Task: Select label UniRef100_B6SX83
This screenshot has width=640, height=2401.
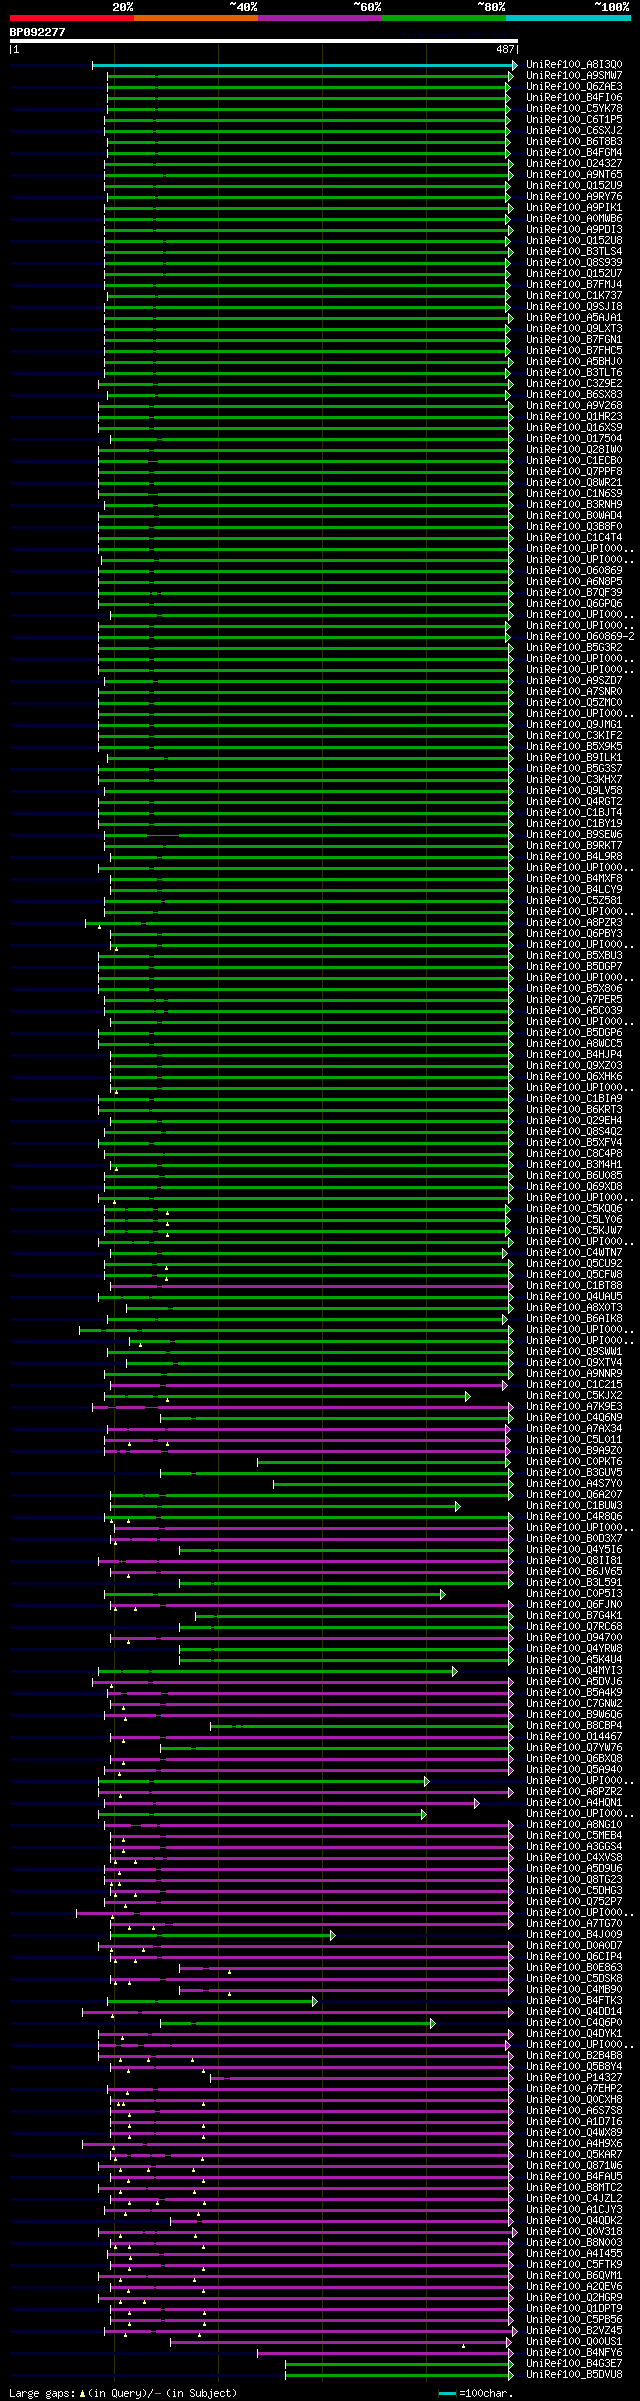Action: (x=574, y=395)
